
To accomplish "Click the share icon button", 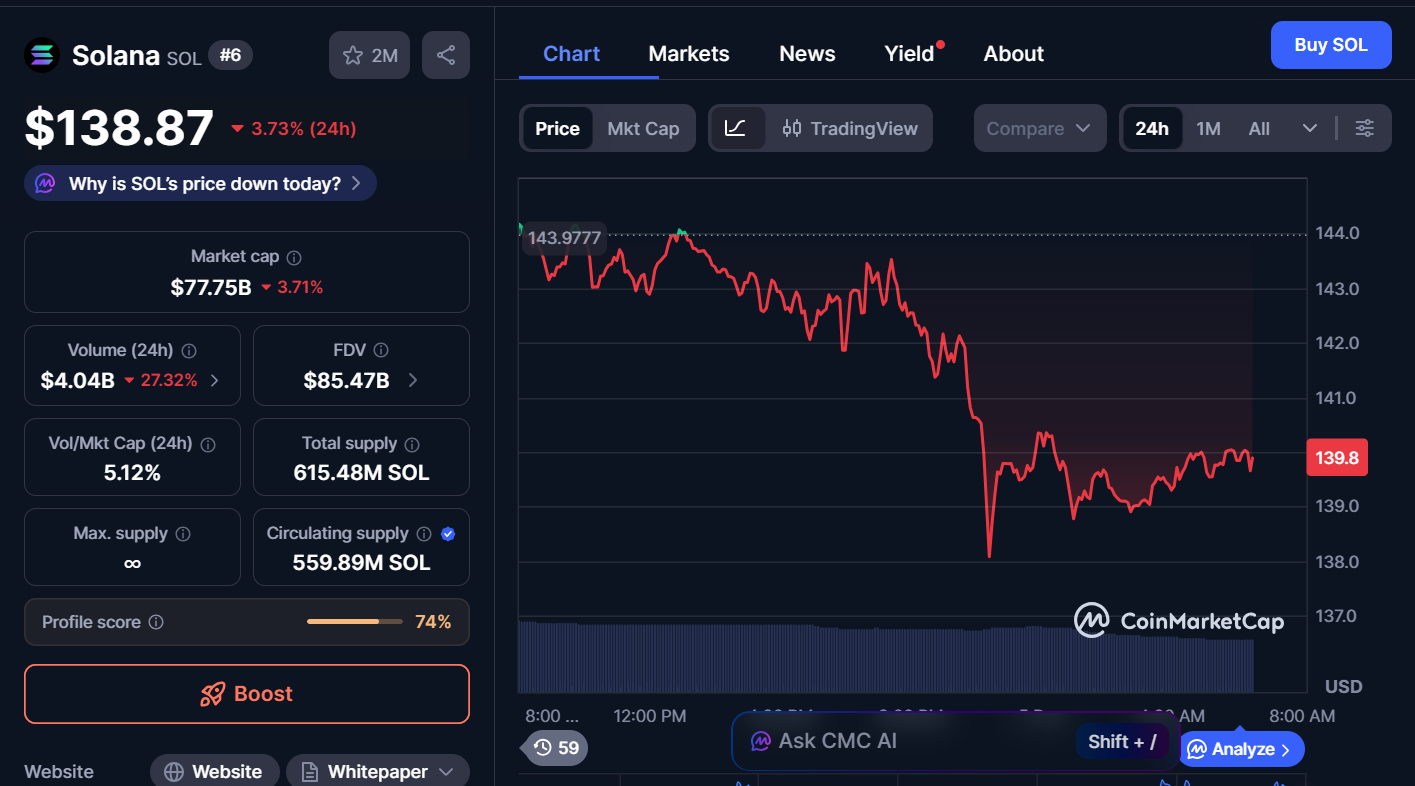I will pyautogui.click(x=446, y=56).
